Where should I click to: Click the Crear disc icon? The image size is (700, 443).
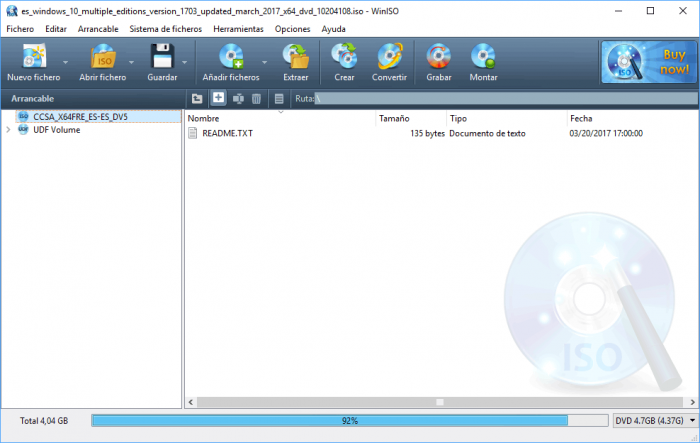[x=344, y=57]
